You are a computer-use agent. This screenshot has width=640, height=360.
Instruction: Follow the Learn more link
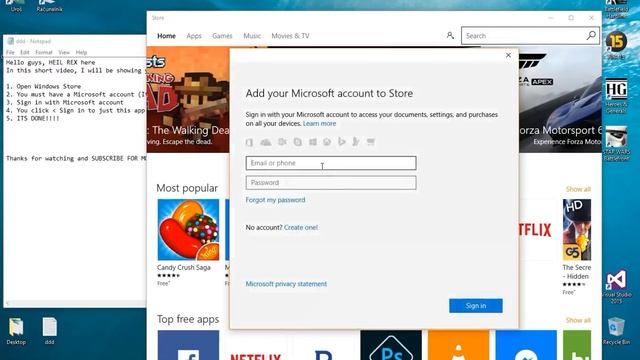[320, 124]
